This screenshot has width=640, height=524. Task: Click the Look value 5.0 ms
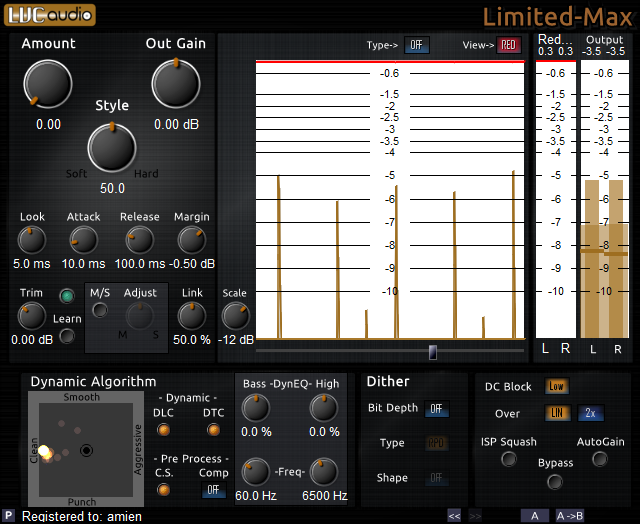pyautogui.click(x=31, y=264)
